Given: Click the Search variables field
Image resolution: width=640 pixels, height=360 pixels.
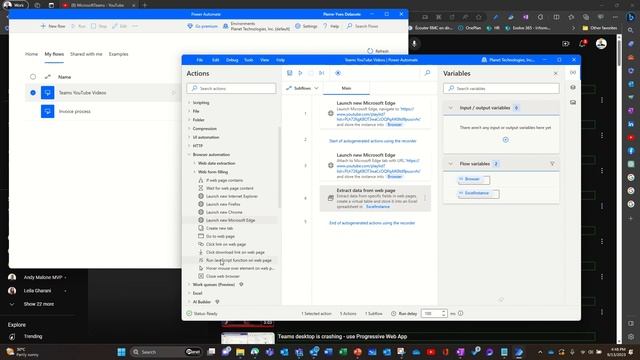Looking at the screenshot, I should [501, 89].
